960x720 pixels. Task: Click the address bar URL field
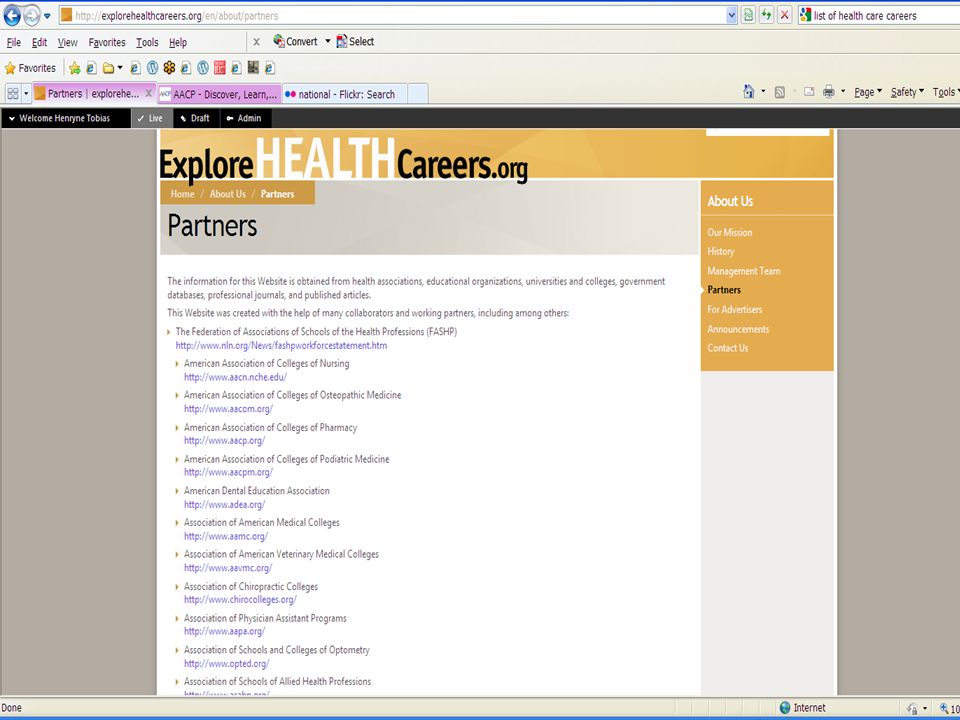point(392,15)
